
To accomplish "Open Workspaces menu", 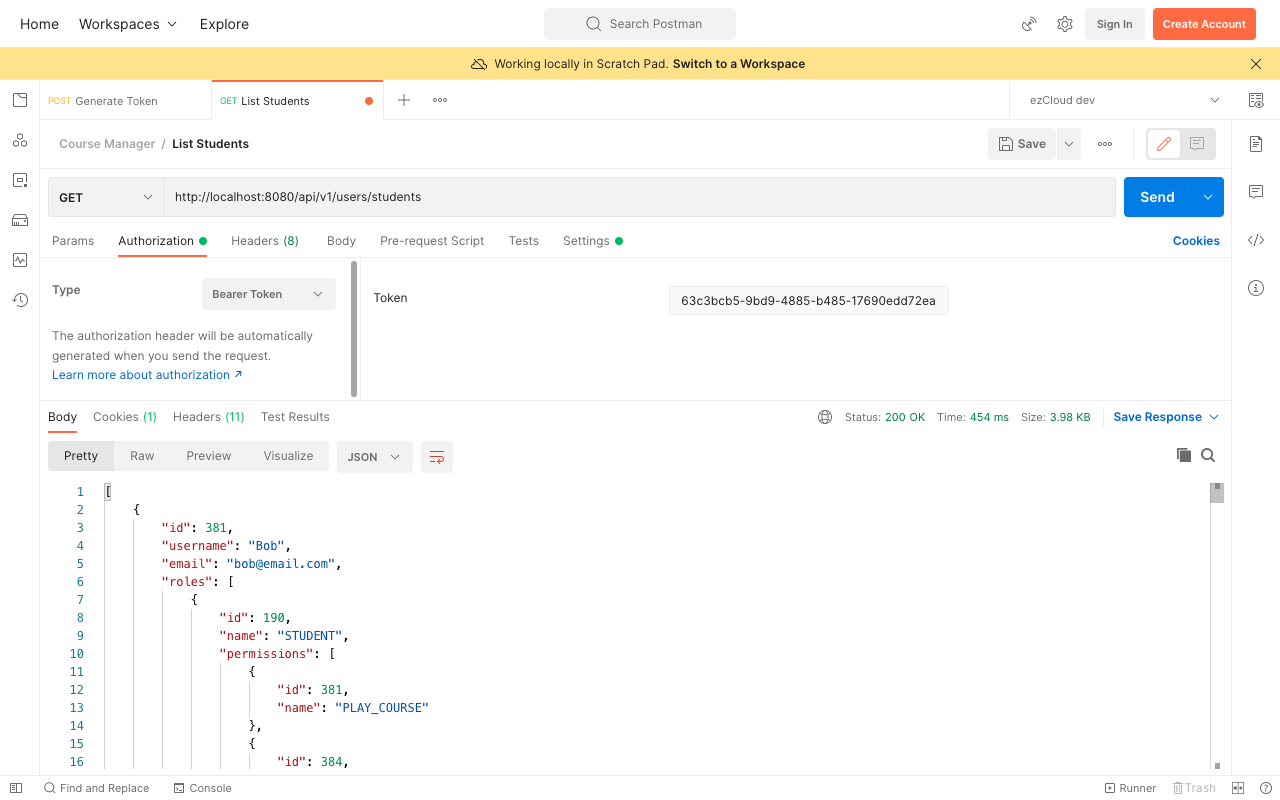I will (x=128, y=24).
